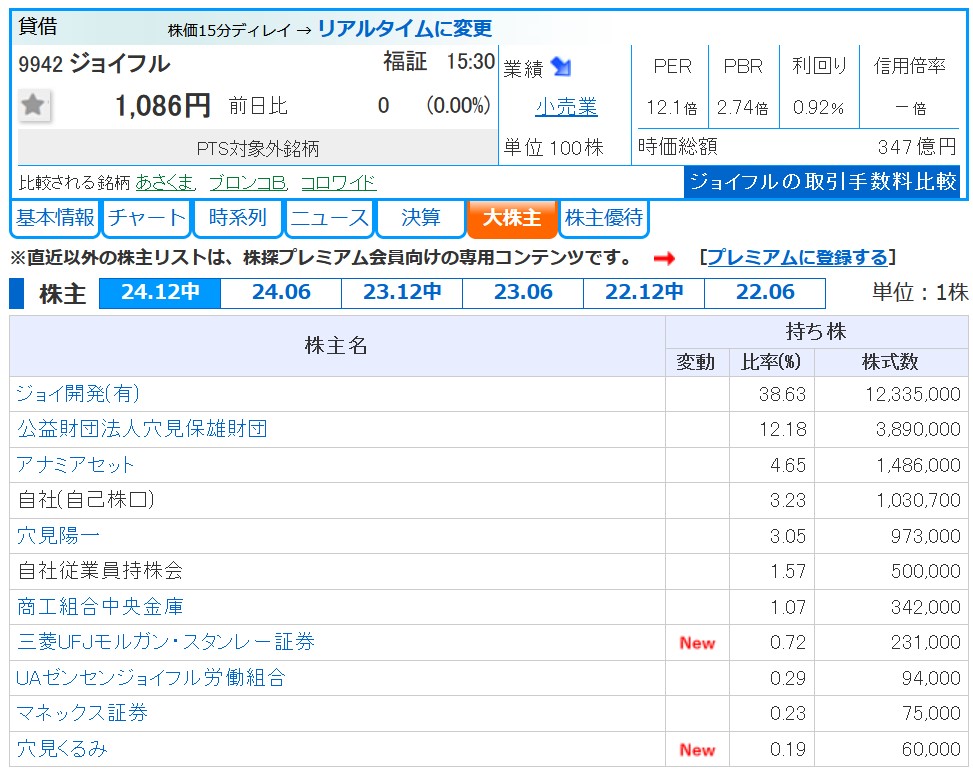Select the 23.06 period tab

coord(523,293)
